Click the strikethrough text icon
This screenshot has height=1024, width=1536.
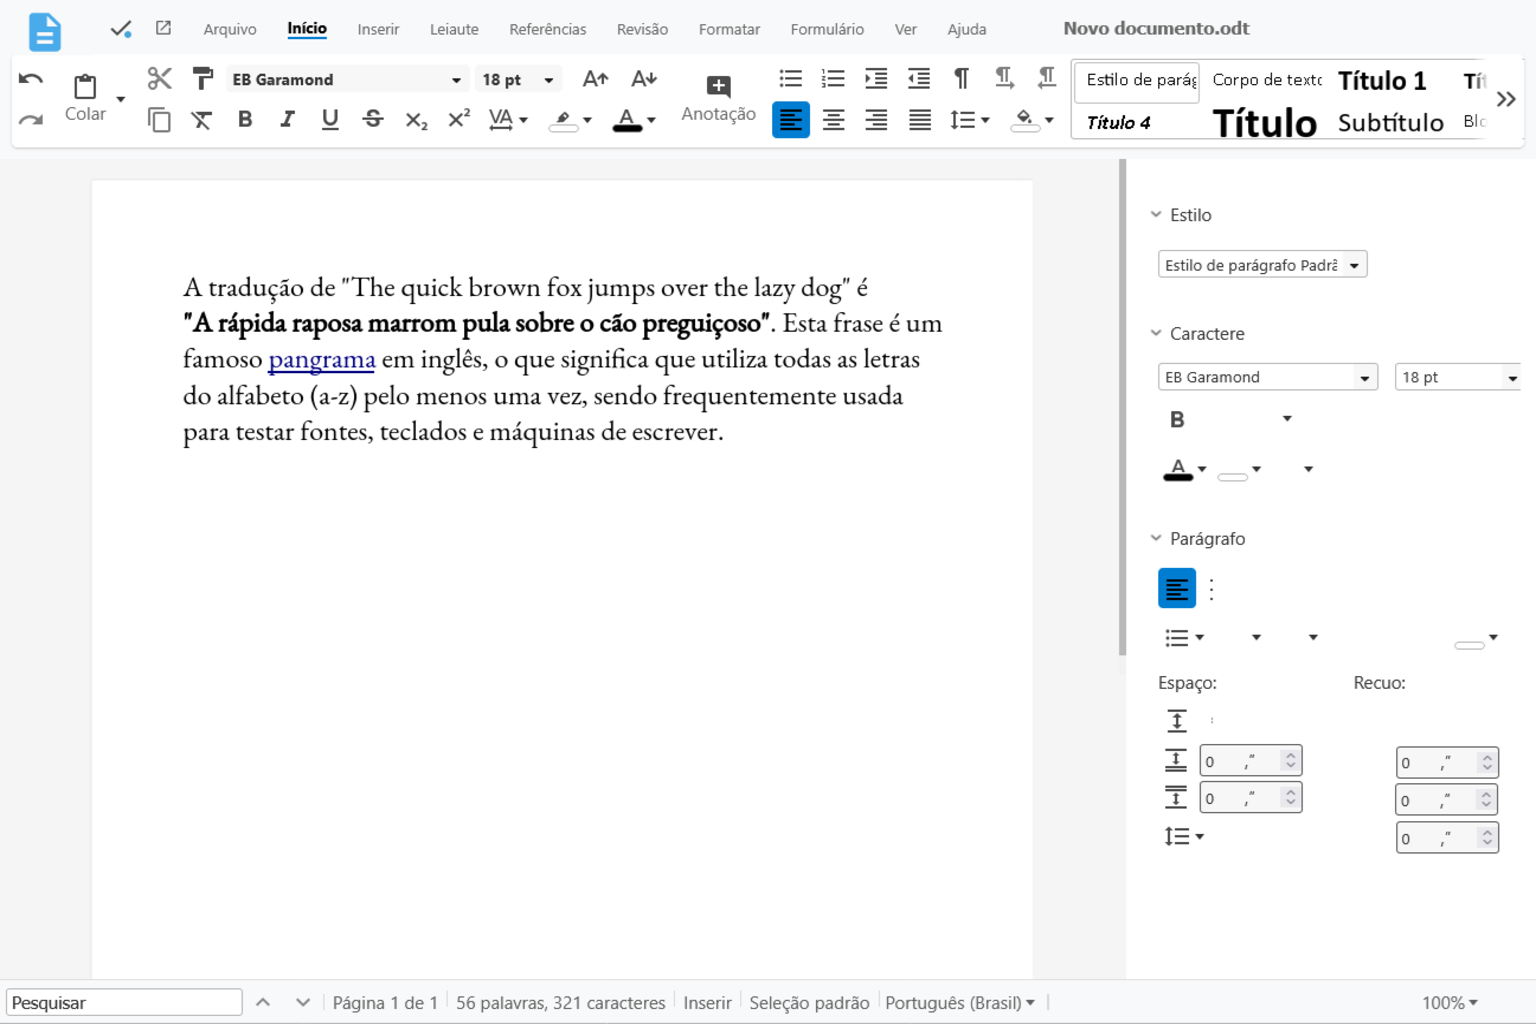pos(373,119)
